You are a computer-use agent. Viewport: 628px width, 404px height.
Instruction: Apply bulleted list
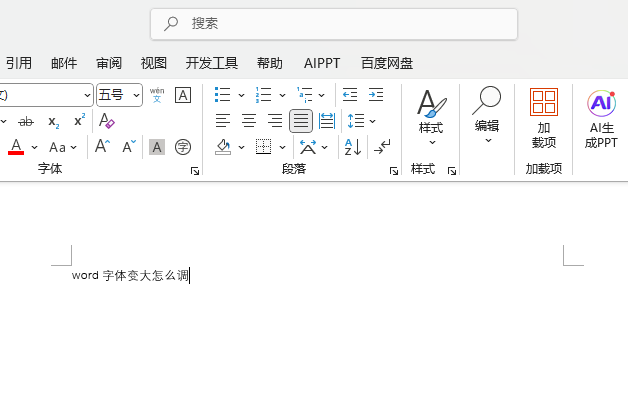(223, 95)
